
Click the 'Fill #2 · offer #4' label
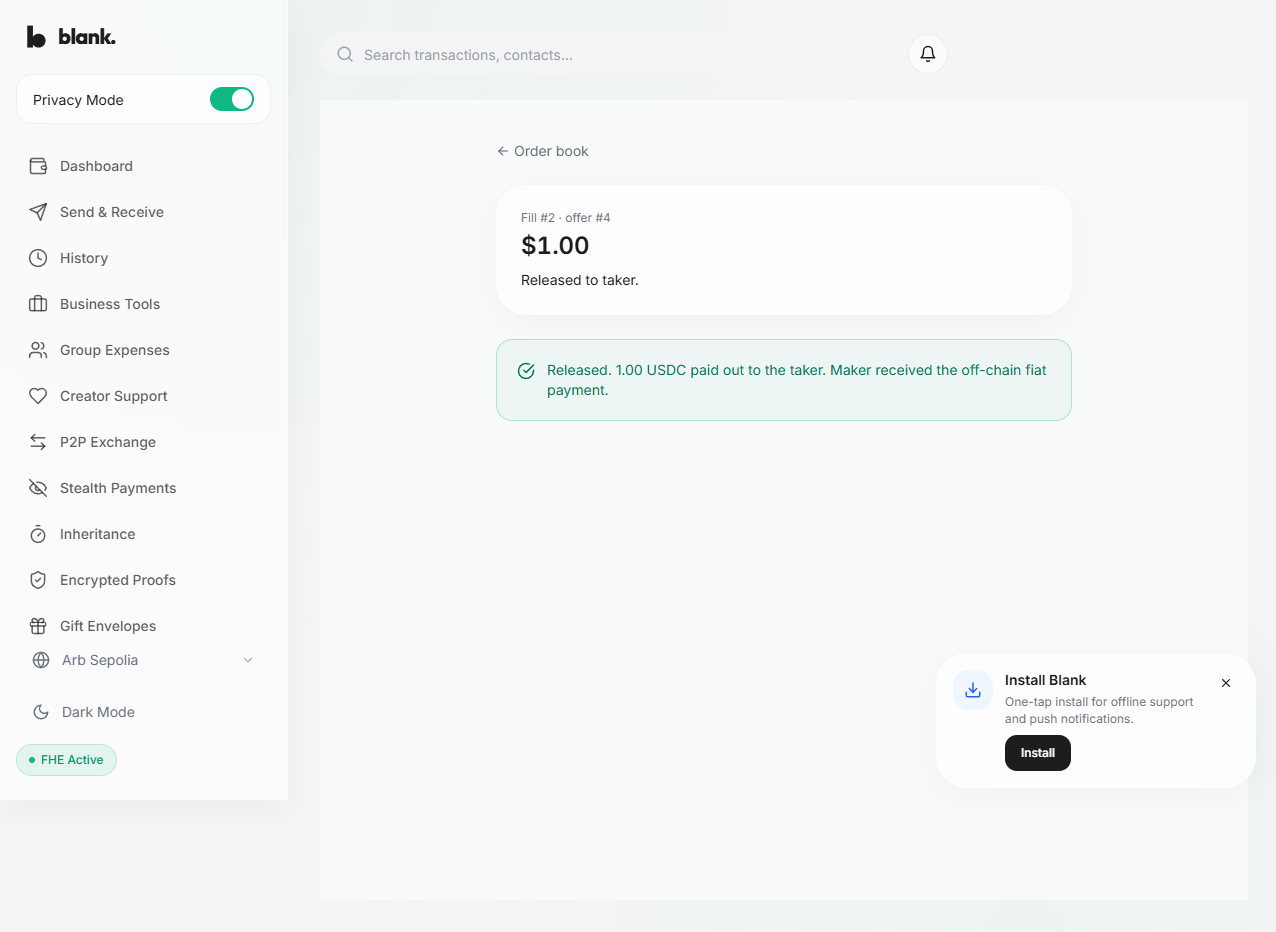(x=565, y=217)
